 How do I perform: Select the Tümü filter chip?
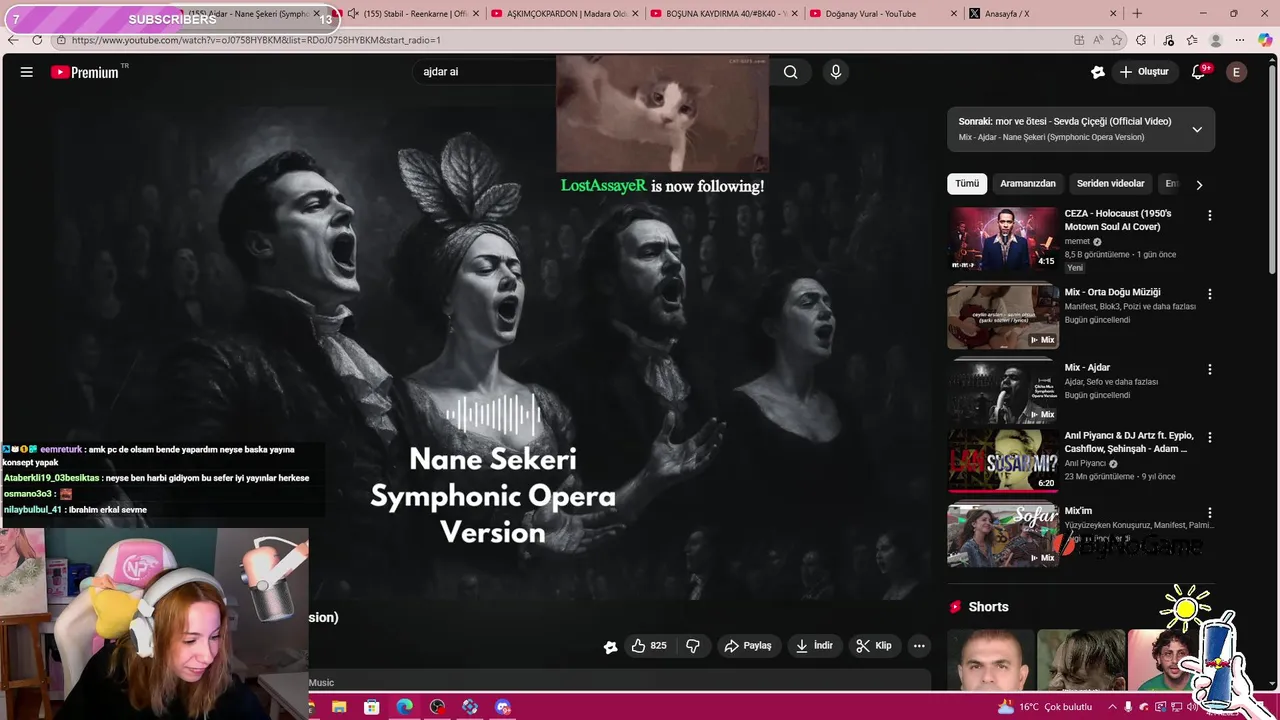(967, 184)
